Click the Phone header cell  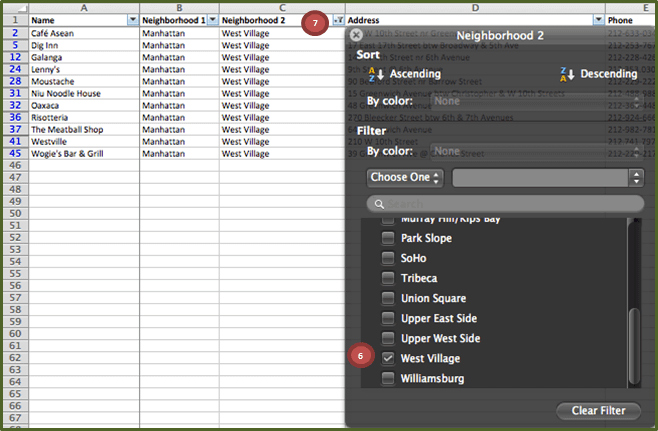click(630, 20)
